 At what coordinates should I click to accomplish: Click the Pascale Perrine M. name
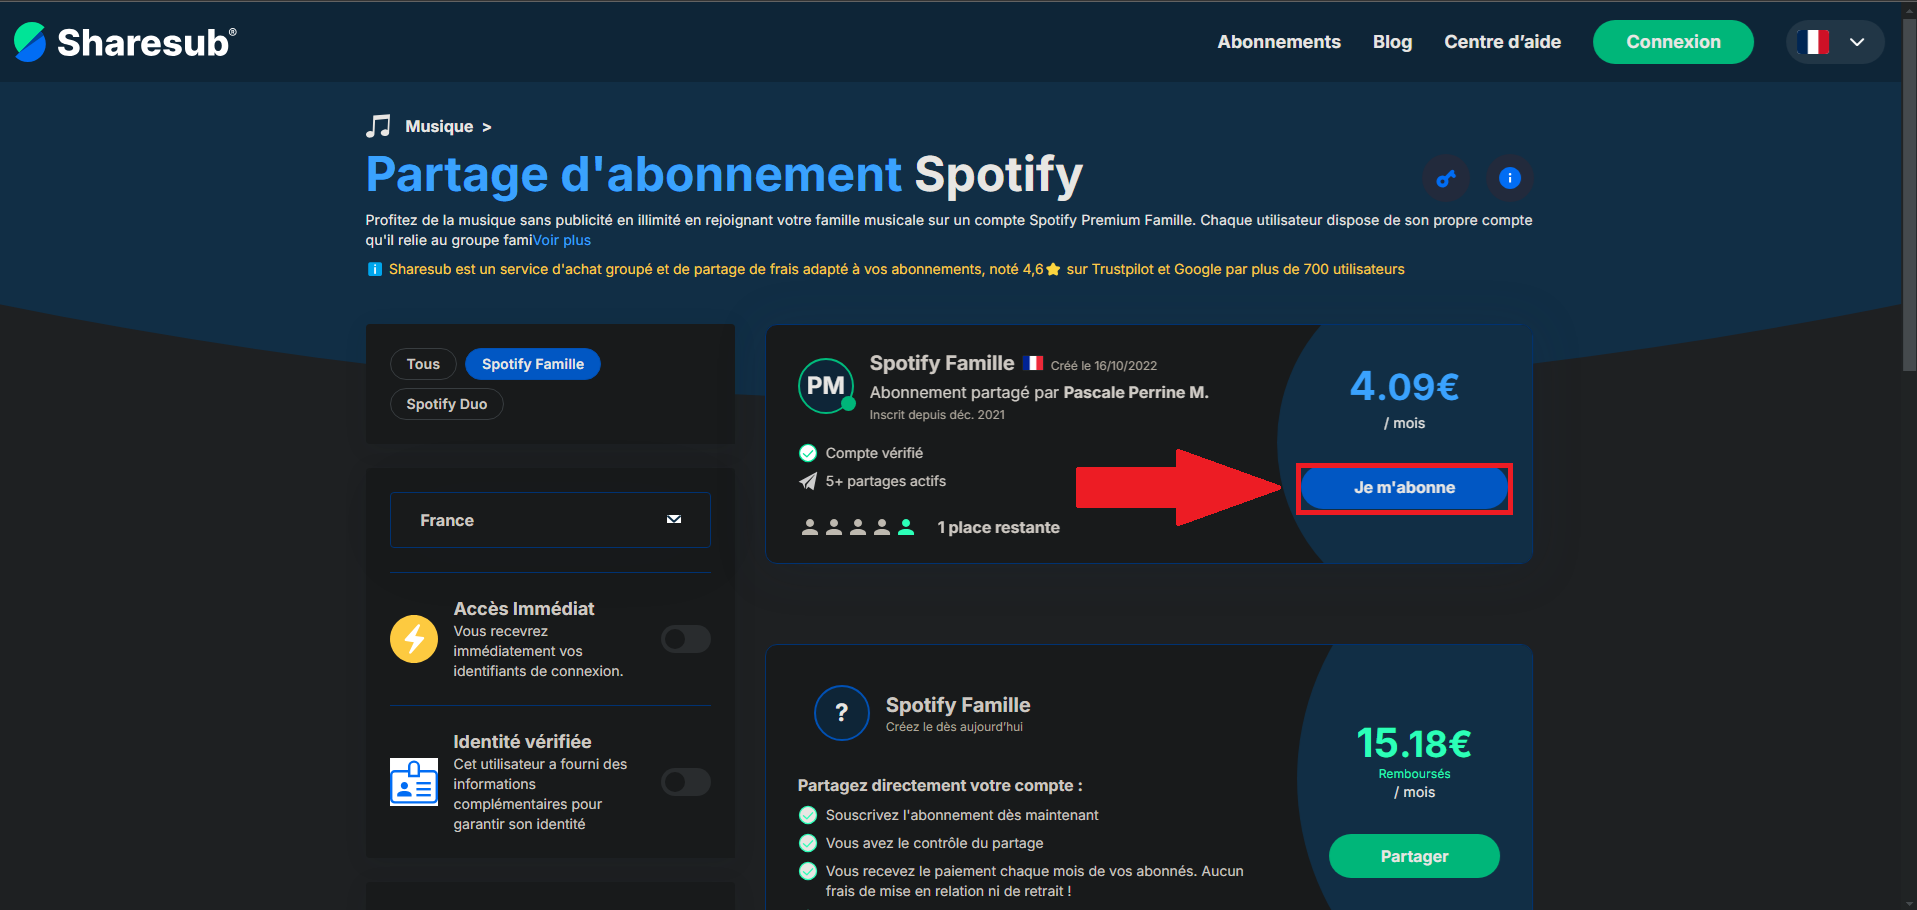(1136, 392)
